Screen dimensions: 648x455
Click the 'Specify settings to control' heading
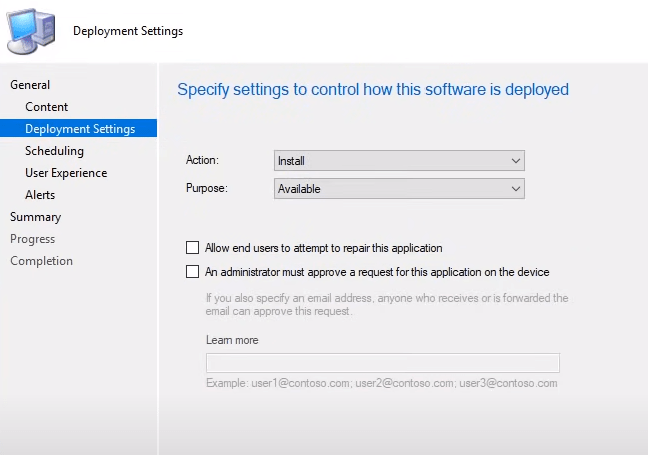pyautogui.click(x=373, y=90)
